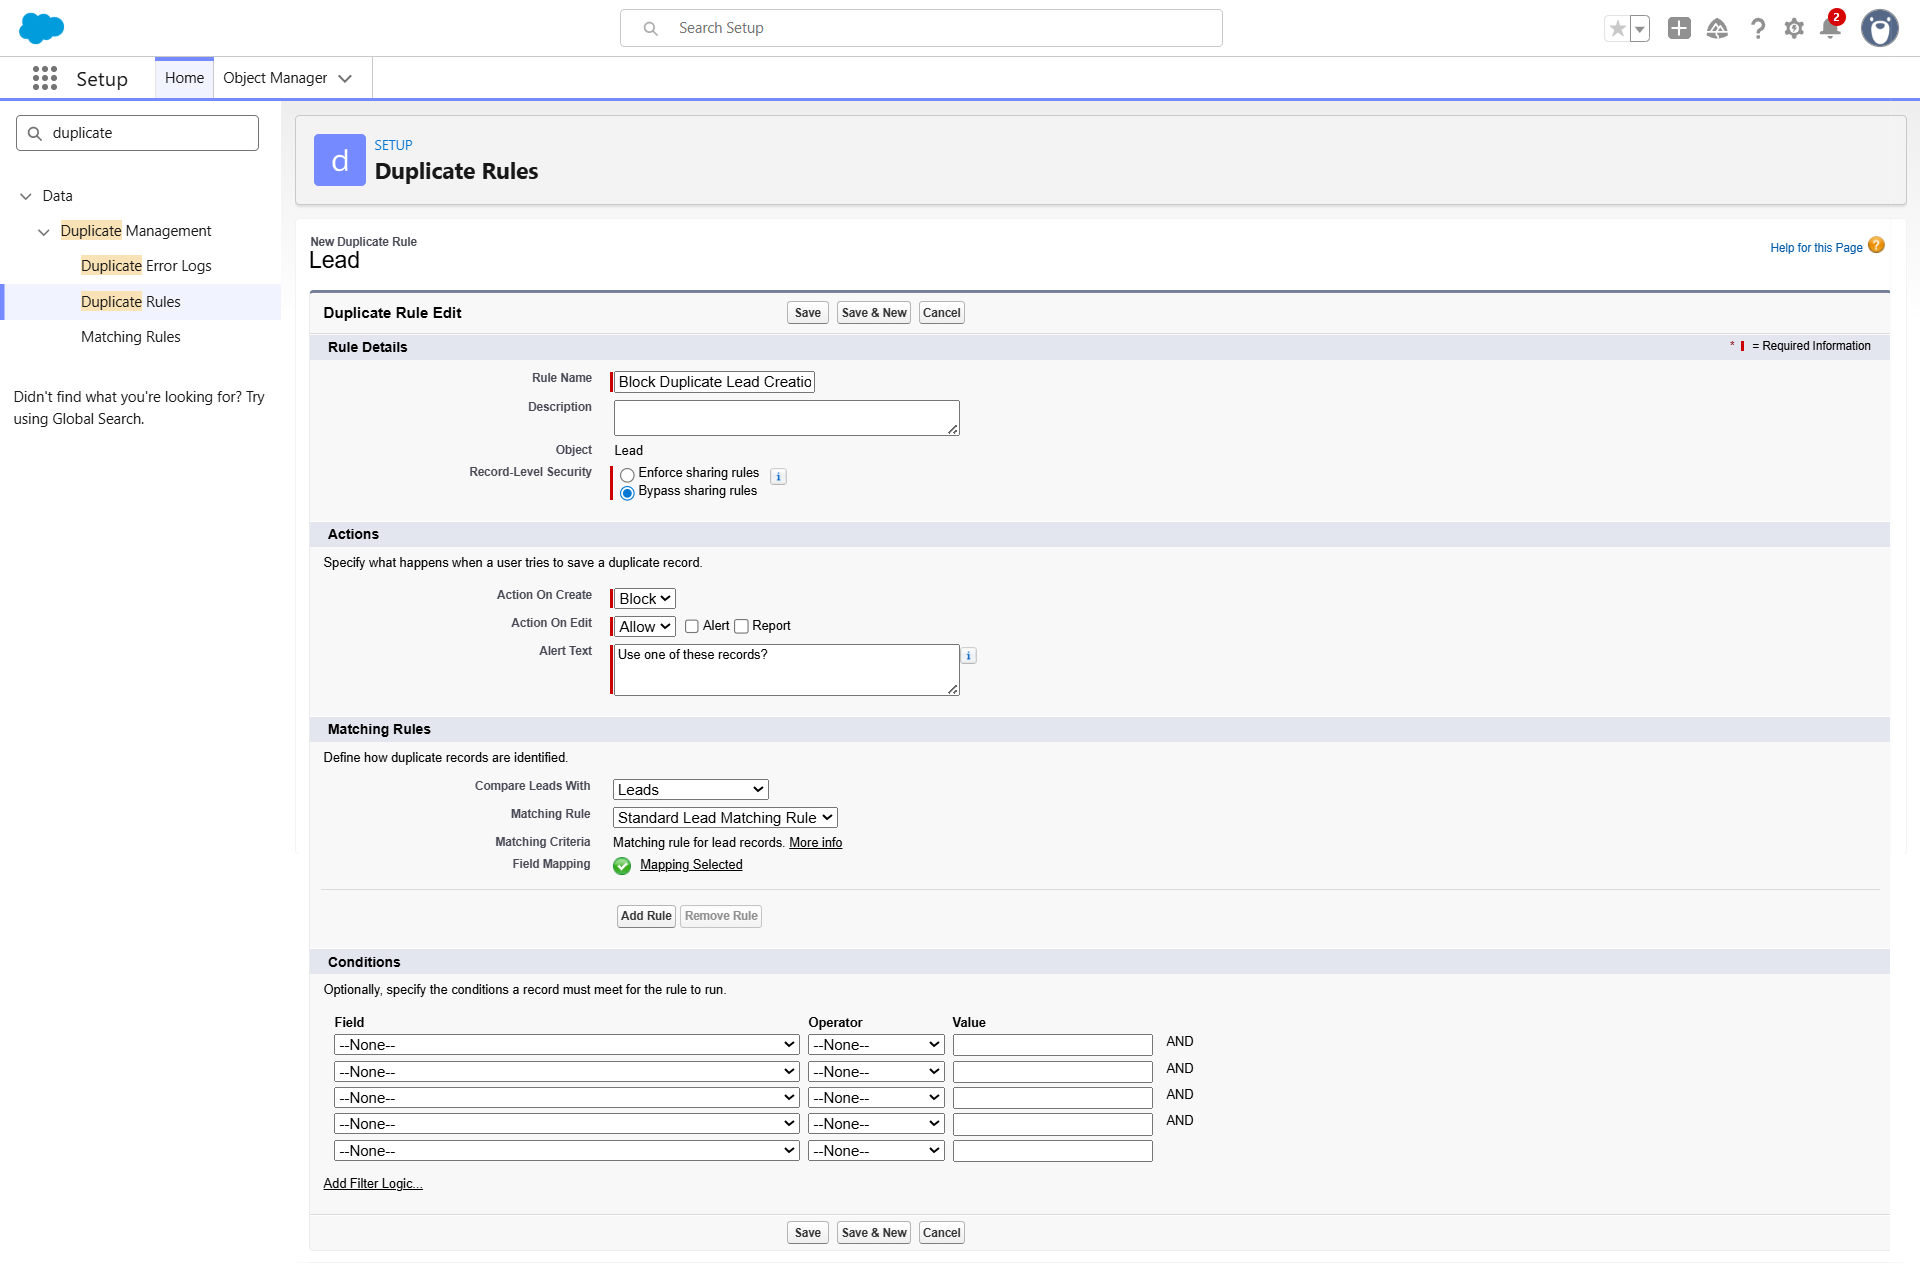
Task: Focus the Alert Text text area
Action: coord(786,670)
